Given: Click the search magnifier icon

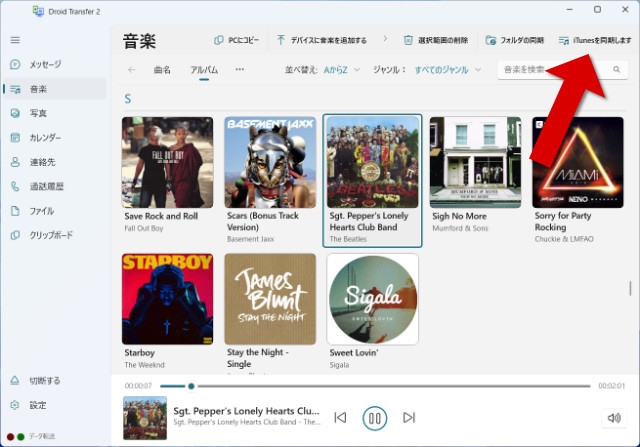Looking at the screenshot, I should click(x=617, y=69).
